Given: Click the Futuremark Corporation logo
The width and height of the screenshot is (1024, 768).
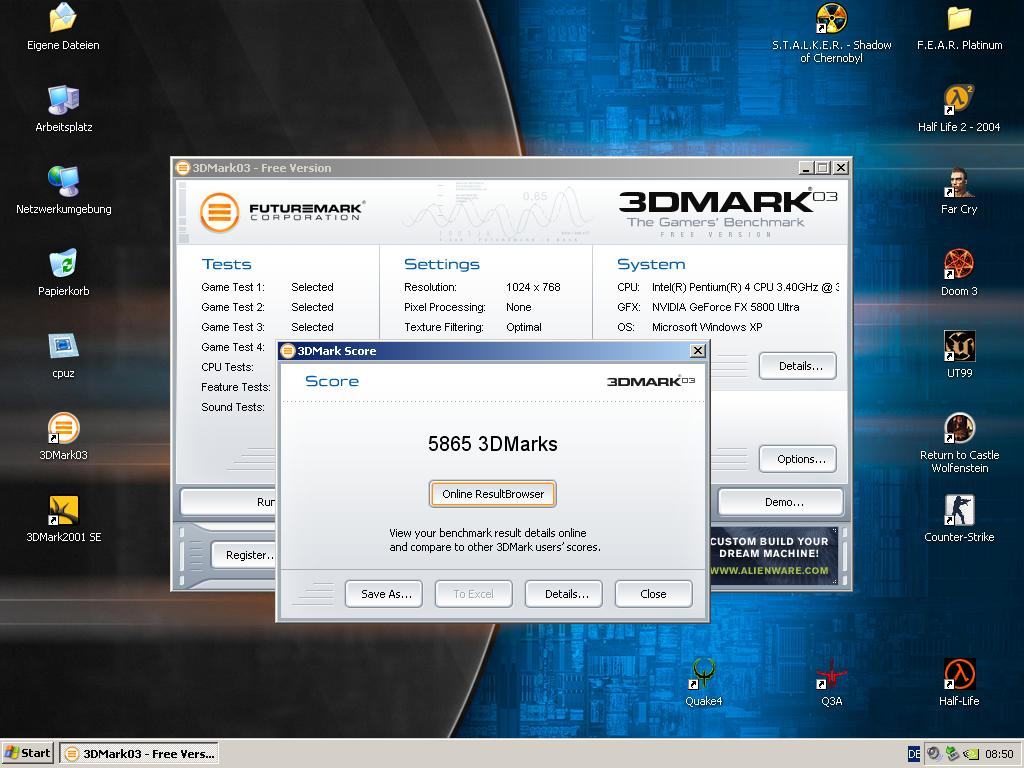Looking at the screenshot, I should 282,212.
